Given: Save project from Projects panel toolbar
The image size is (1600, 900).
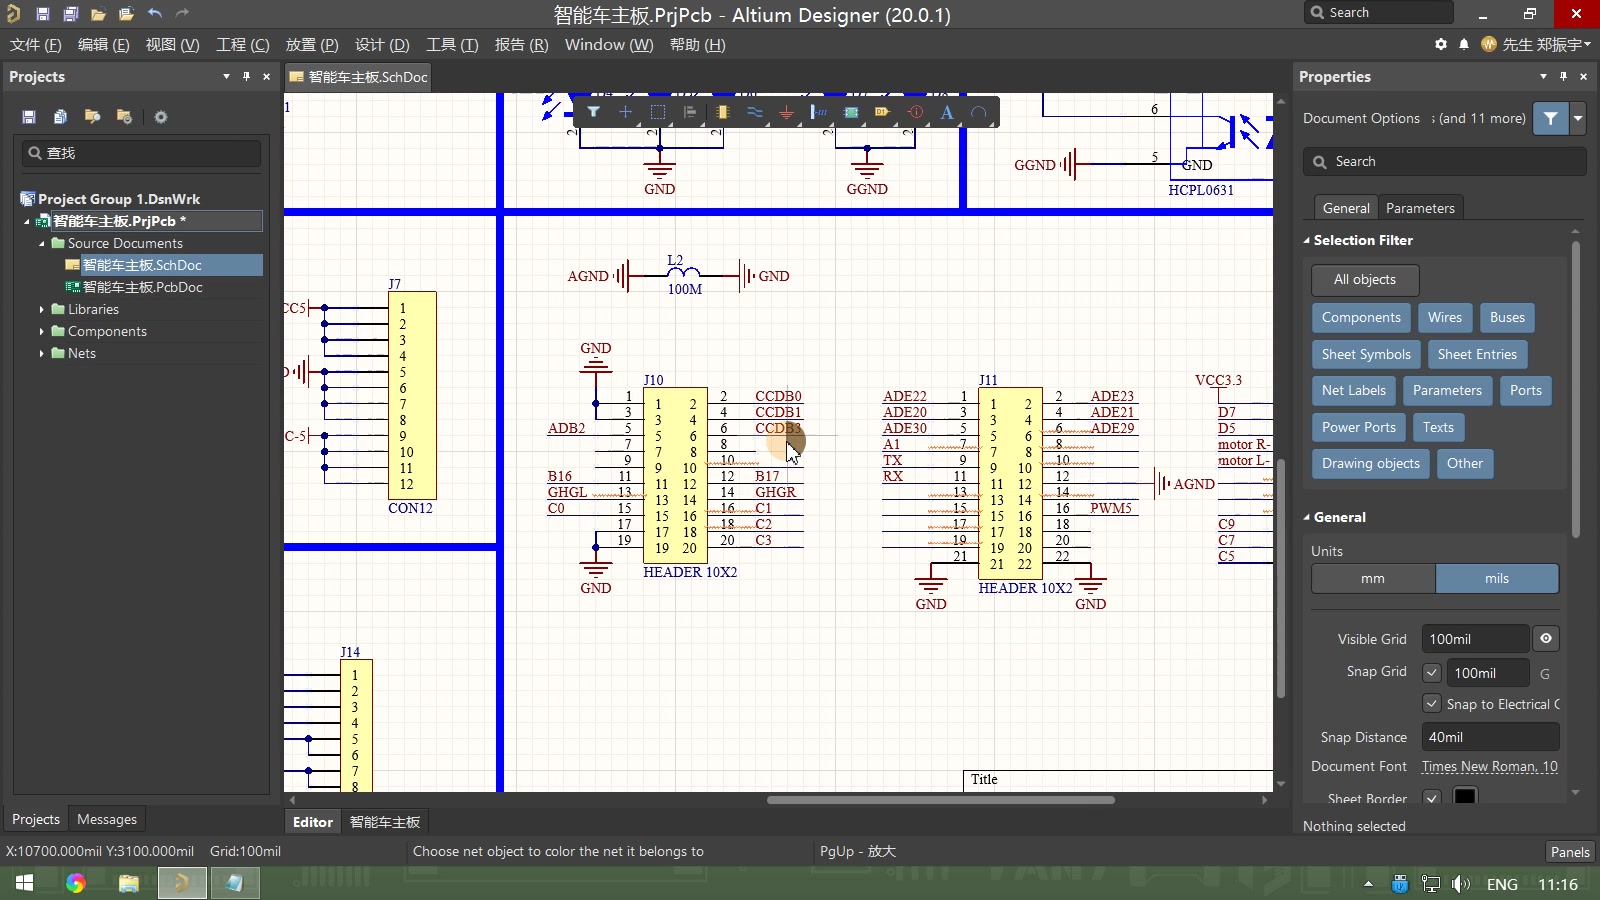Looking at the screenshot, I should point(29,117).
